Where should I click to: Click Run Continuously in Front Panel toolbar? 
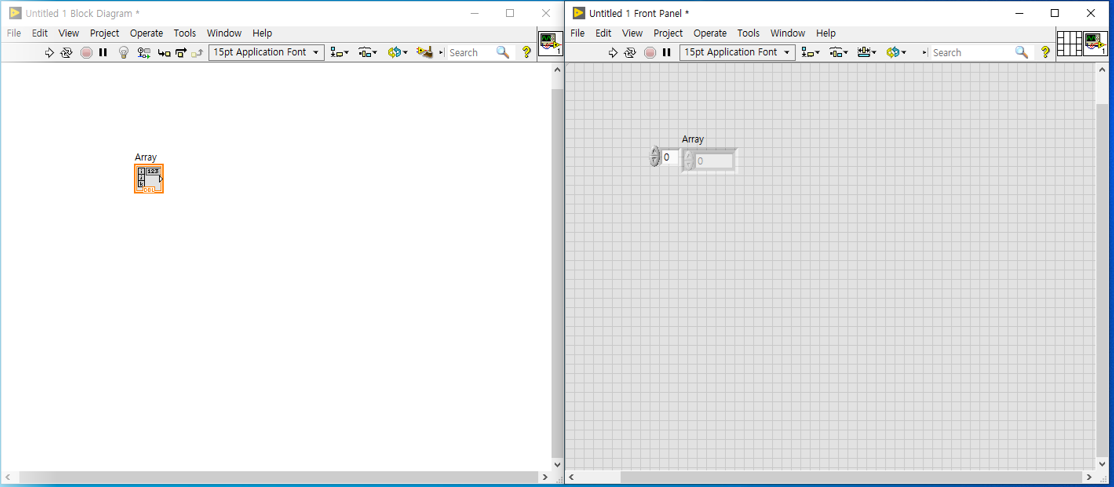coord(629,53)
